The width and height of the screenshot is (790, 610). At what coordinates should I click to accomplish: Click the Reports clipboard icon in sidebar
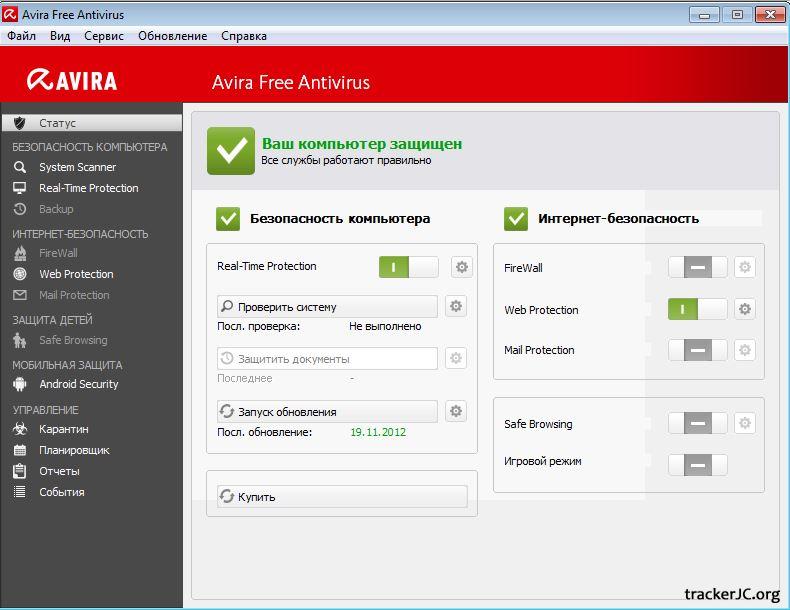pyautogui.click(x=20, y=471)
